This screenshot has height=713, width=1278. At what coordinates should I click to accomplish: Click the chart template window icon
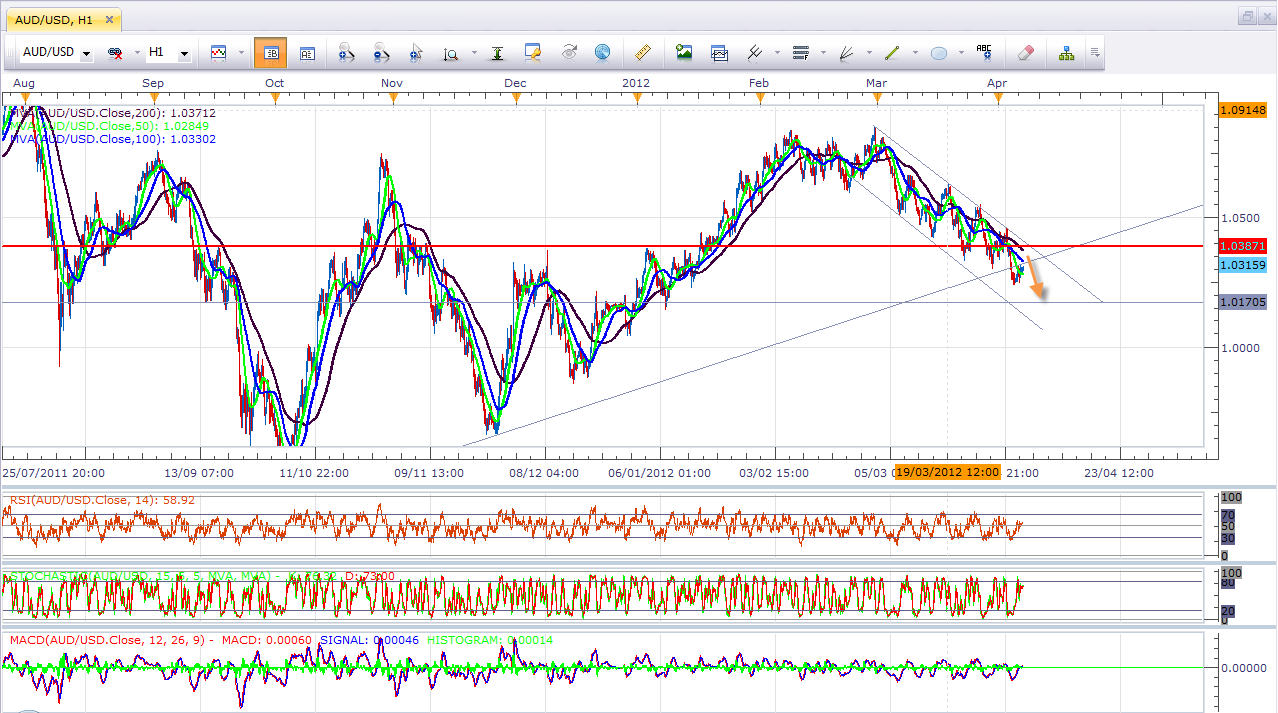(x=719, y=52)
